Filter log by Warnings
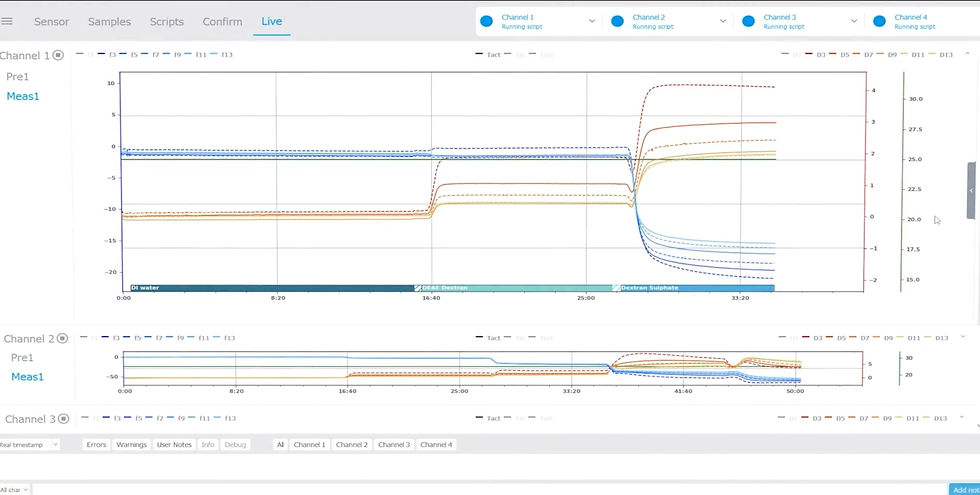Viewport: 980px width, 495px height. [131, 444]
